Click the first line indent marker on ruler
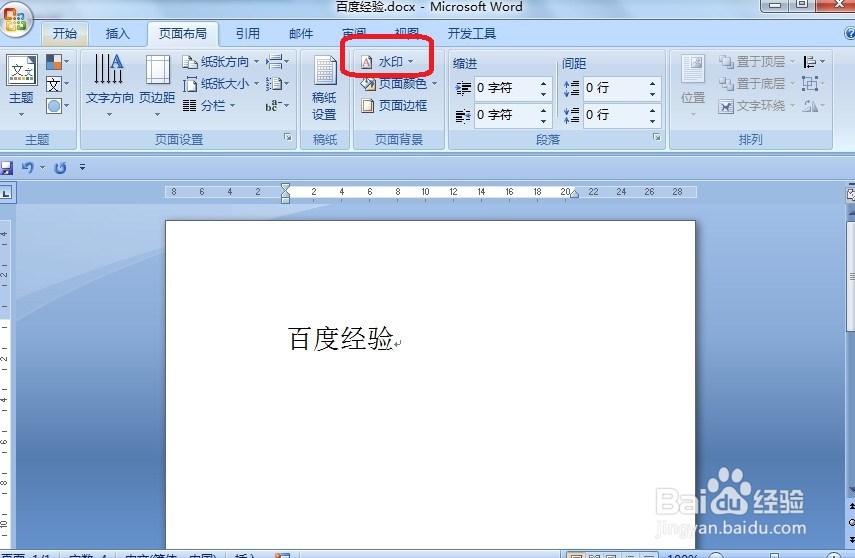The height and width of the screenshot is (558, 855). (285, 188)
